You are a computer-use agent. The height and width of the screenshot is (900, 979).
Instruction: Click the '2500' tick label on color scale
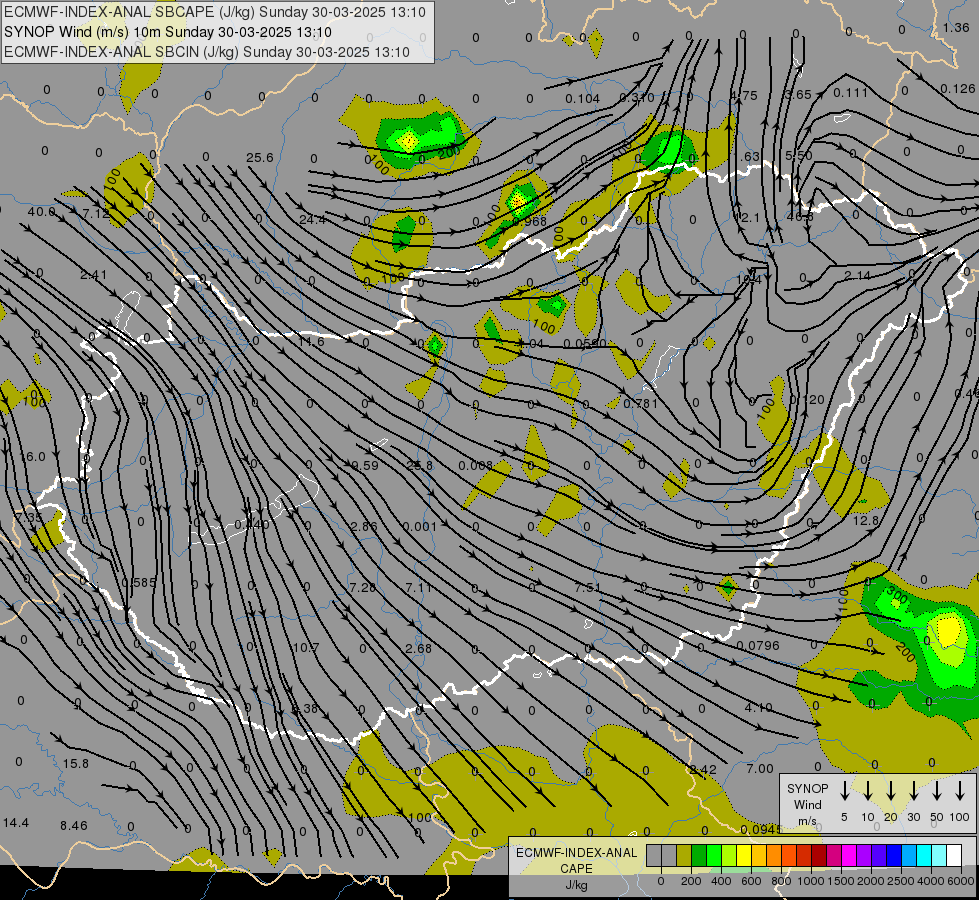coord(900,881)
